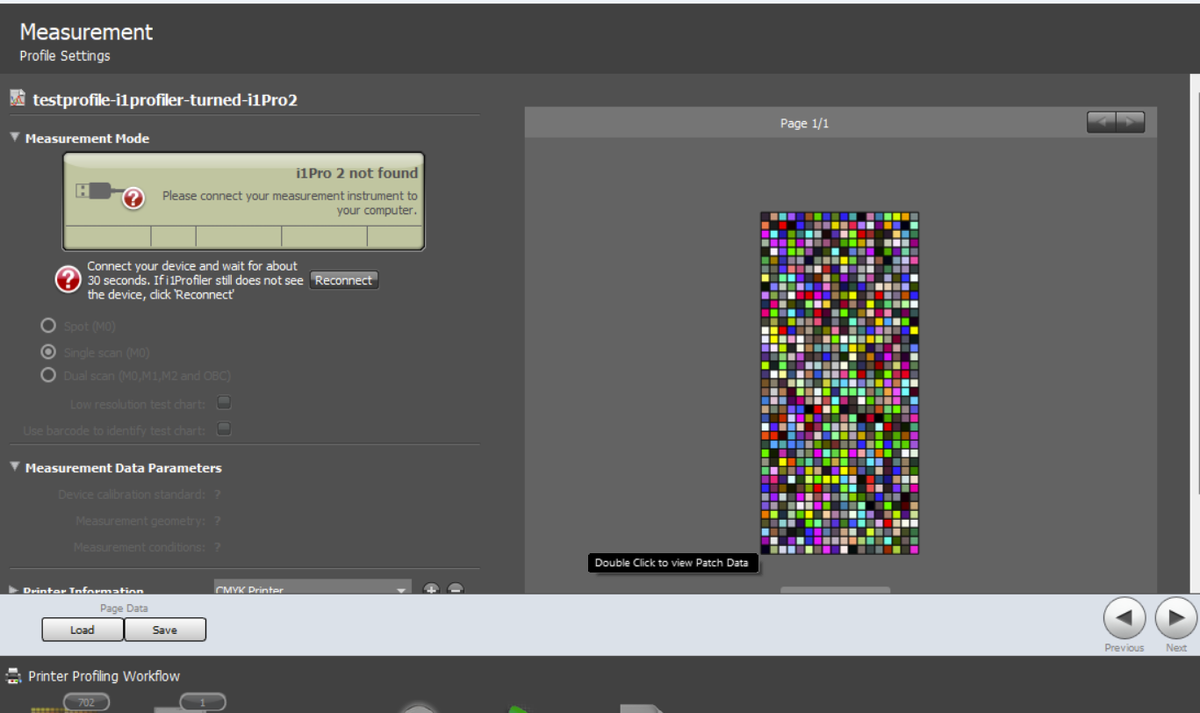Click the plus icon beside CMYK Printer
1200x713 pixels.
pyautogui.click(x=432, y=589)
